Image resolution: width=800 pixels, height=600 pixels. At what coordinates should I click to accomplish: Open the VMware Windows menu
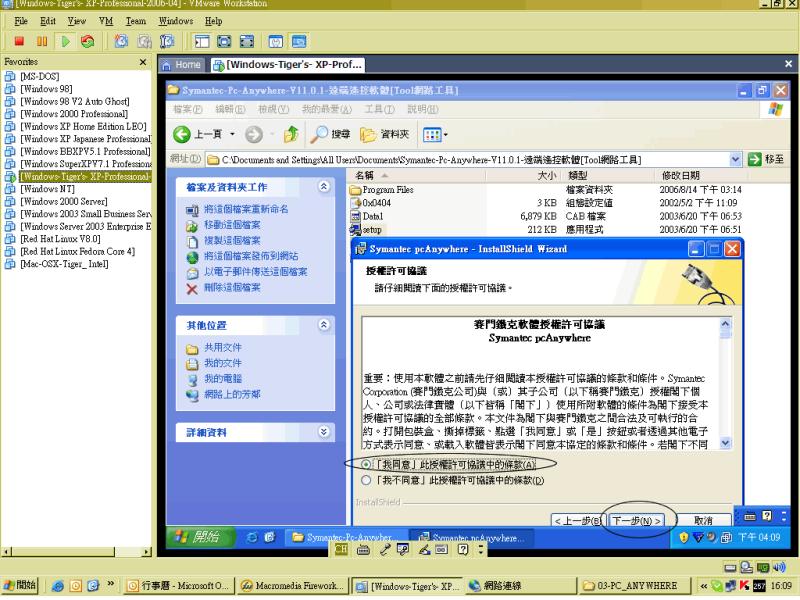click(x=176, y=21)
